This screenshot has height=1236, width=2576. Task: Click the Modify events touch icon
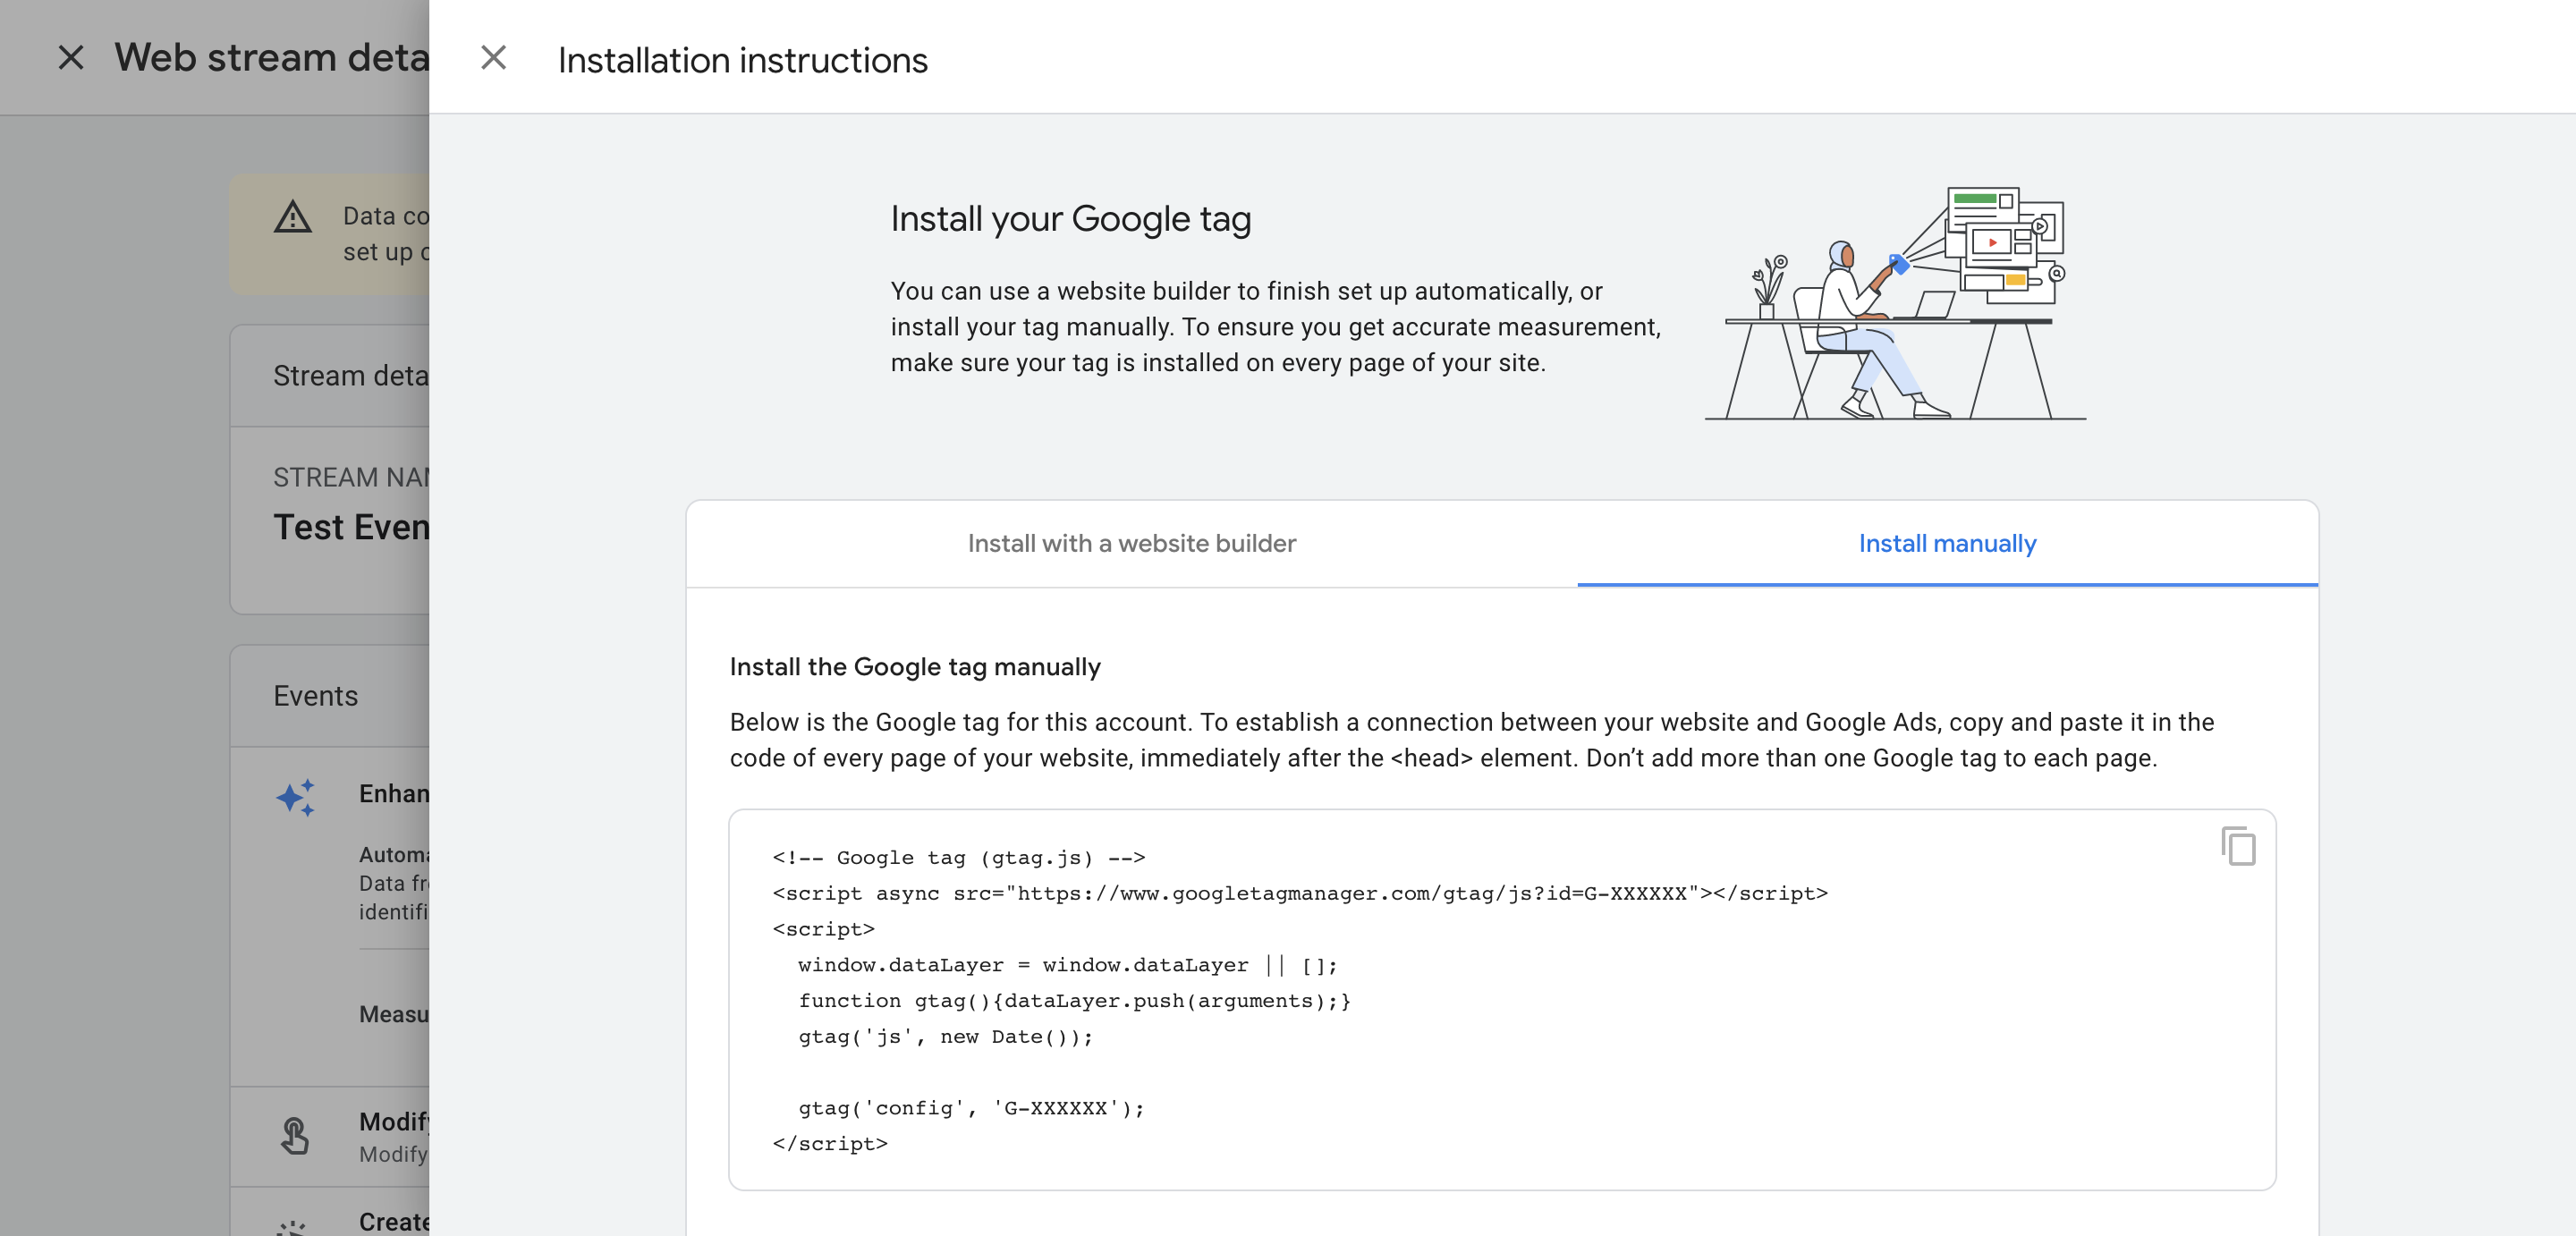point(294,1136)
